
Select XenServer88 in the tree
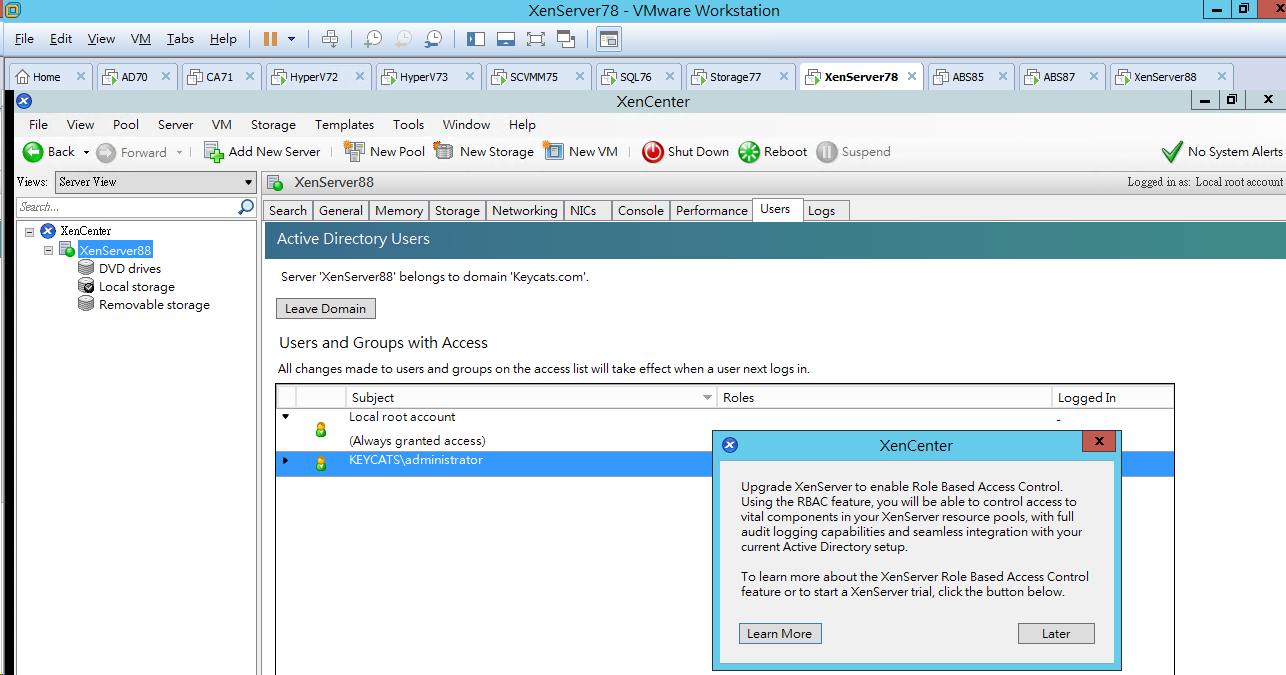[x=115, y=250]
